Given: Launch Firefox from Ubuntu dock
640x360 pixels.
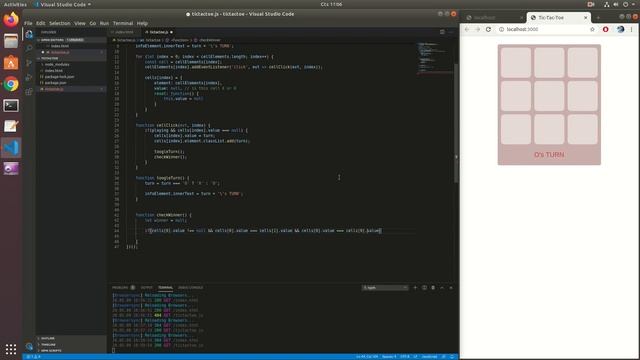Looking at the screenshot, I should (x=11, y=20).
